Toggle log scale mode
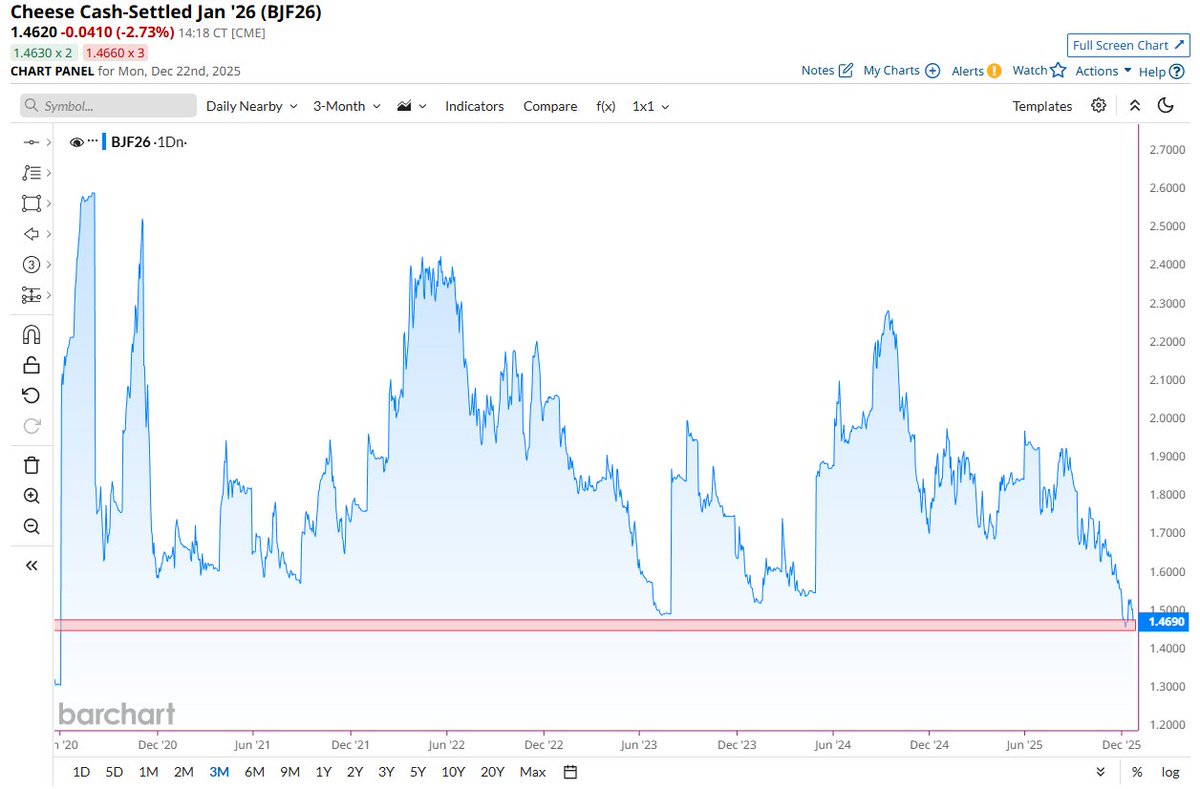The width and height of the screenshot is (1200, 789). [x=1170, y=772]
